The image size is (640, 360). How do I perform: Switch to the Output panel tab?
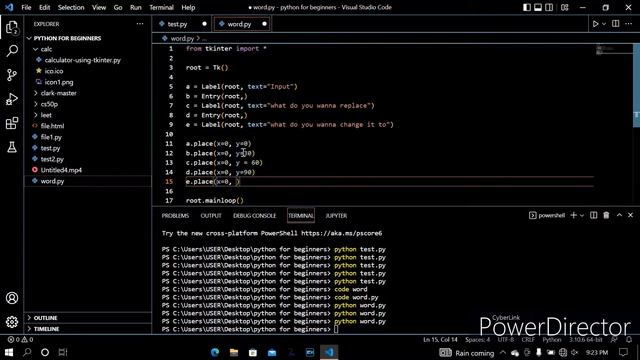pyautogui.click(x=211, y=216)
